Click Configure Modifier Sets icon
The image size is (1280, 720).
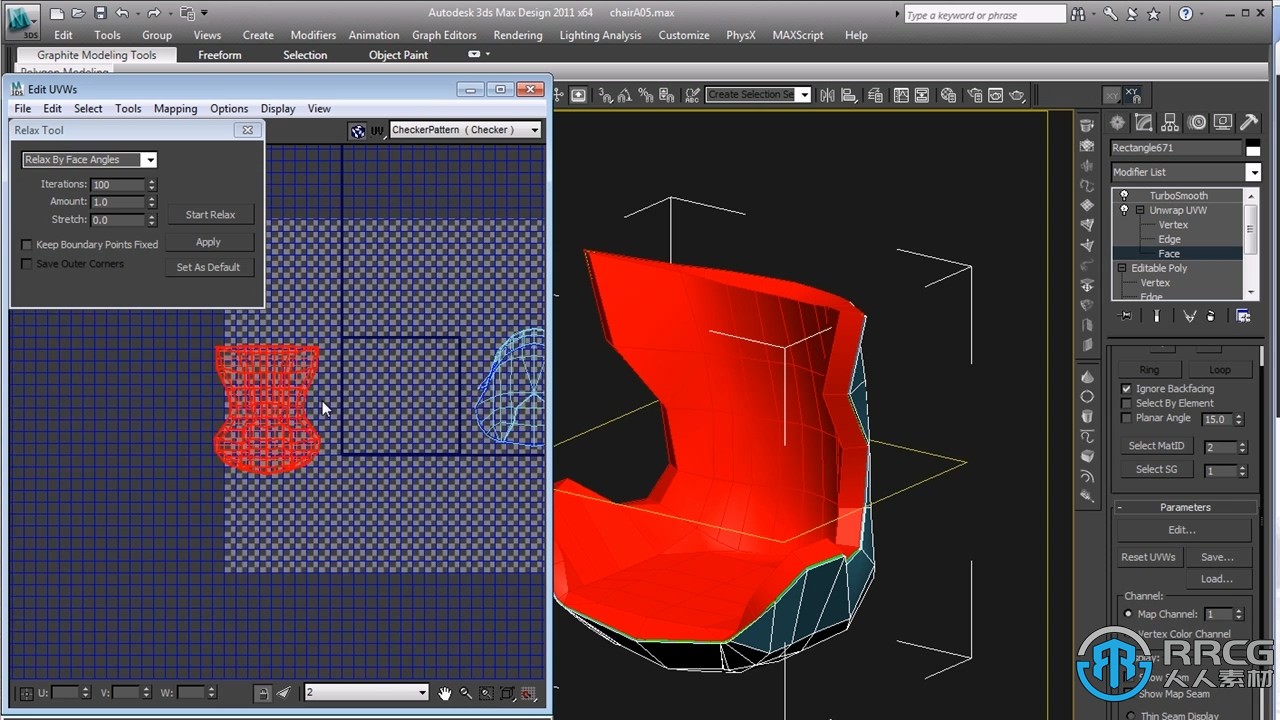tap(1243, 316)
